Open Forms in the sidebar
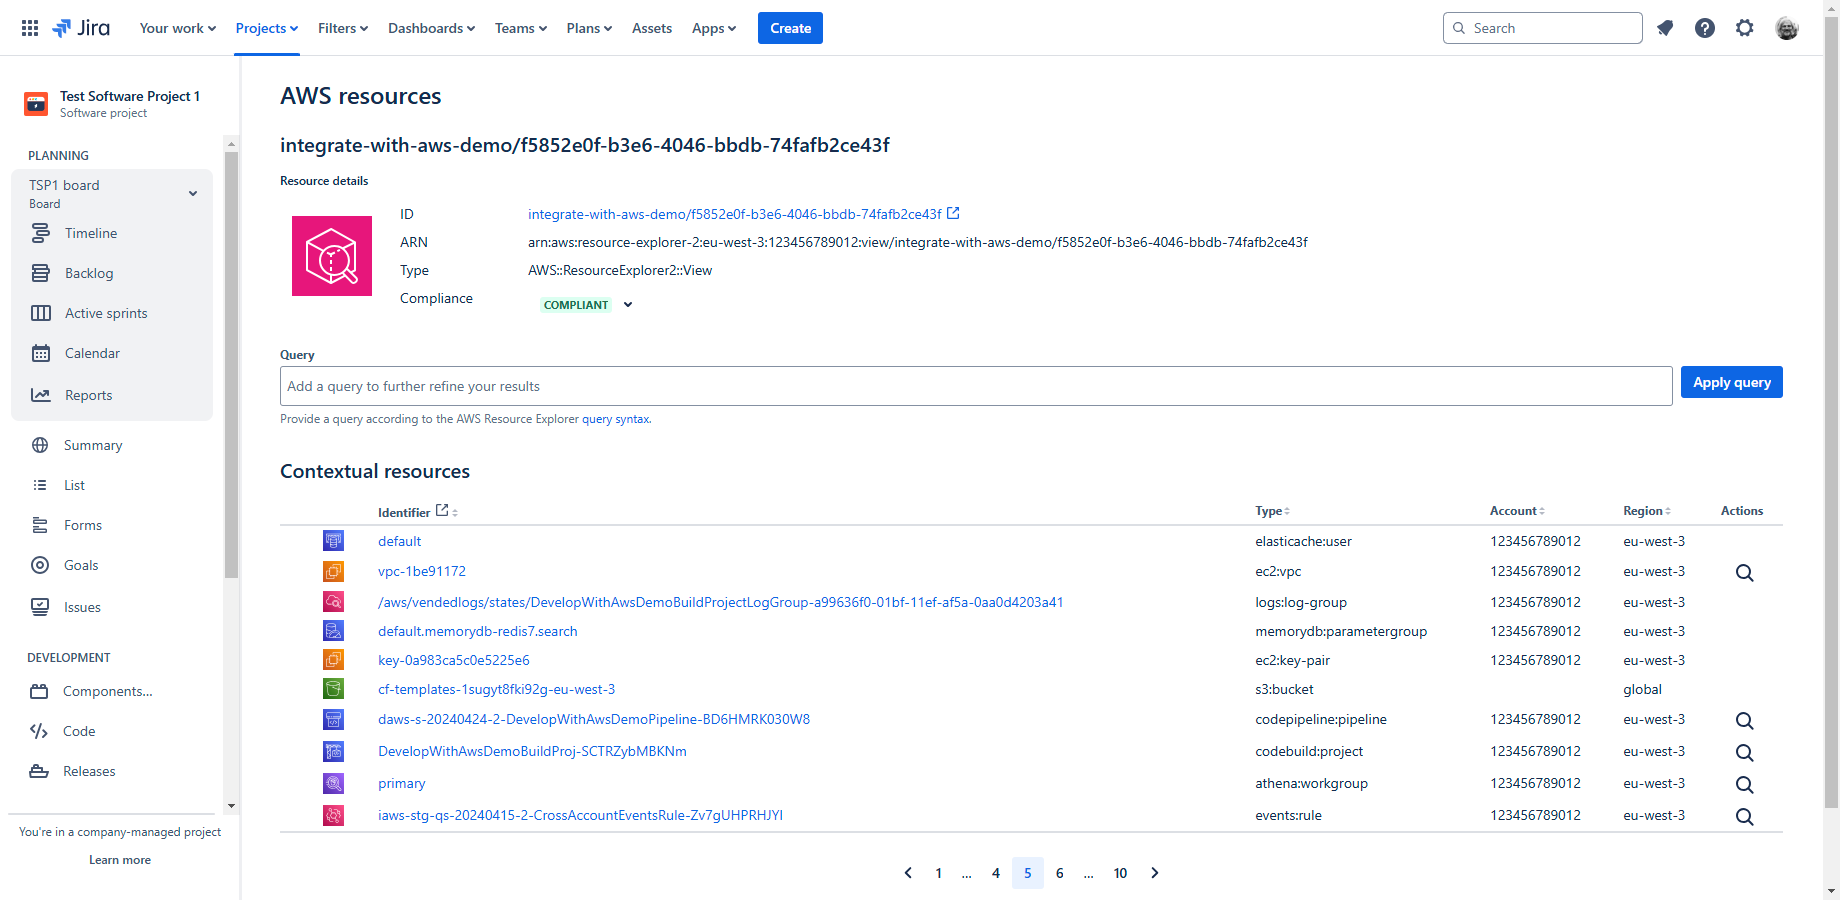 (83, 525)
